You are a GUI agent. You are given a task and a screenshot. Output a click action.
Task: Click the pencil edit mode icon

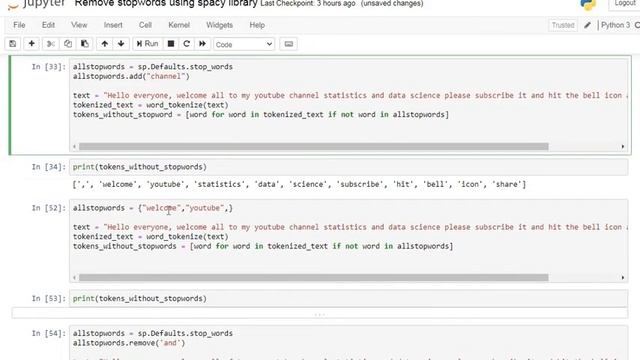[x=587, y=25]
